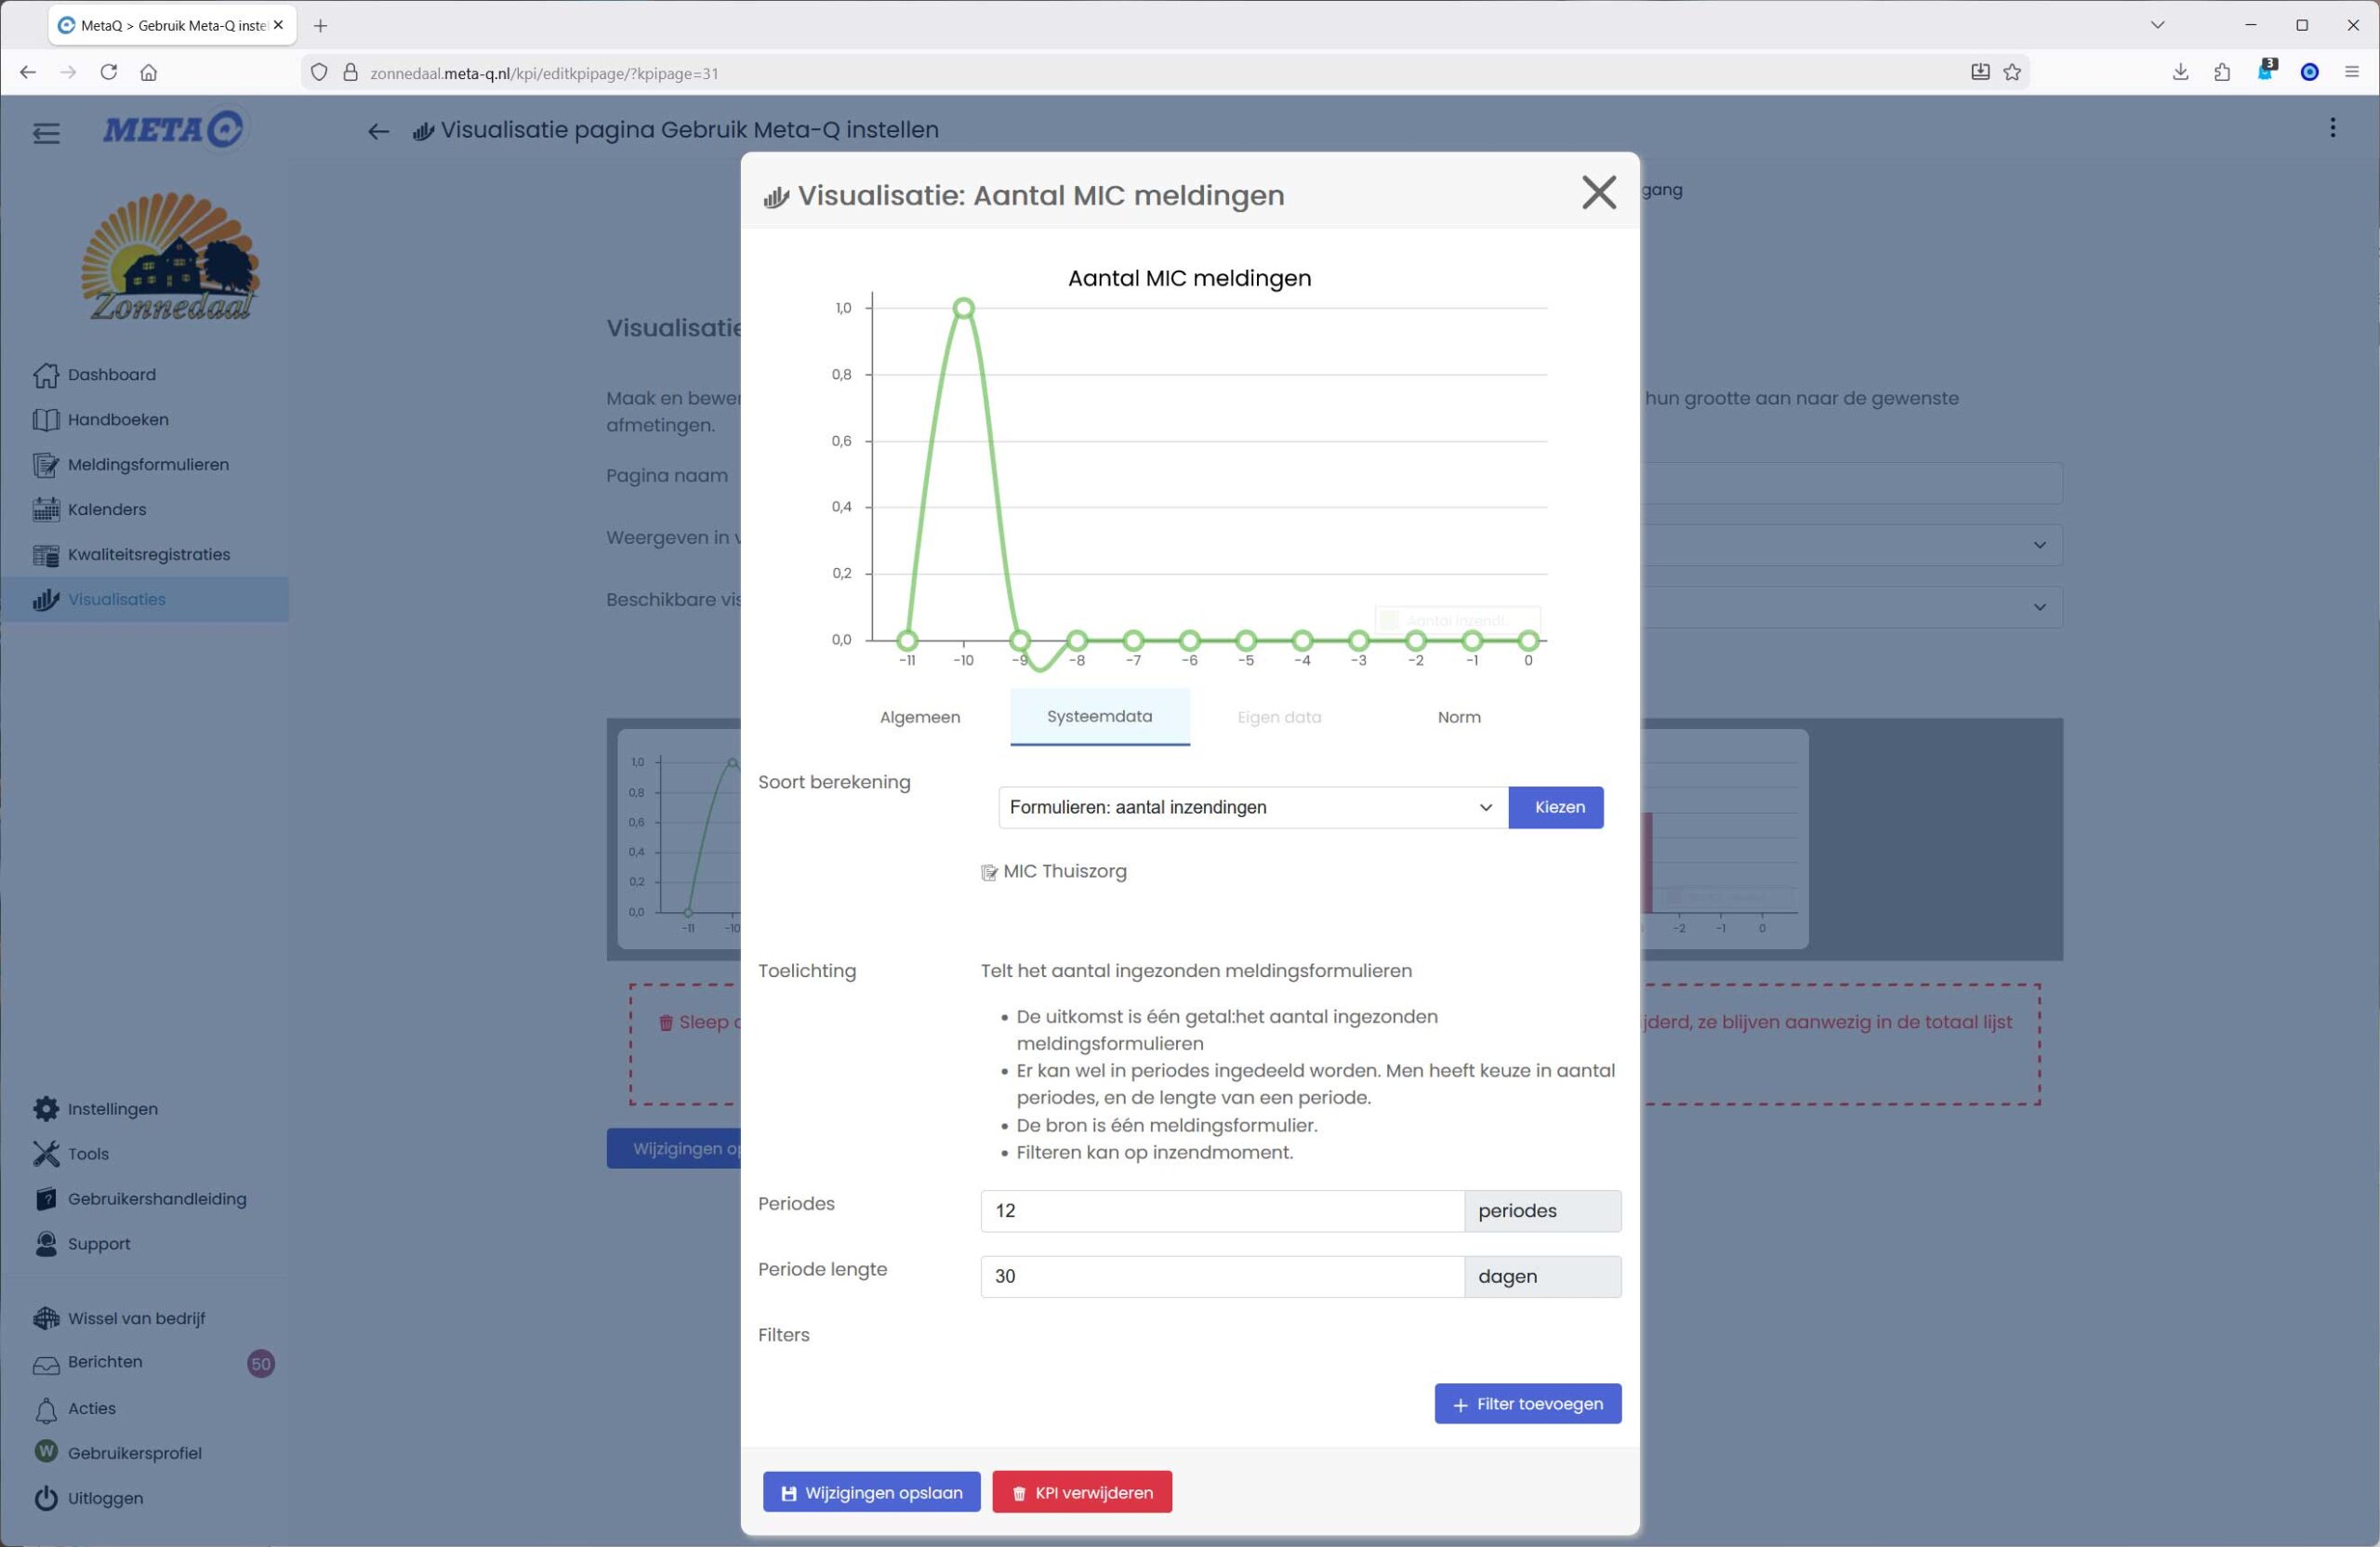Open Kwaliteitsregistraties in the sidebar
This screenshot has height=1547, width=2380.
point(148,554)
